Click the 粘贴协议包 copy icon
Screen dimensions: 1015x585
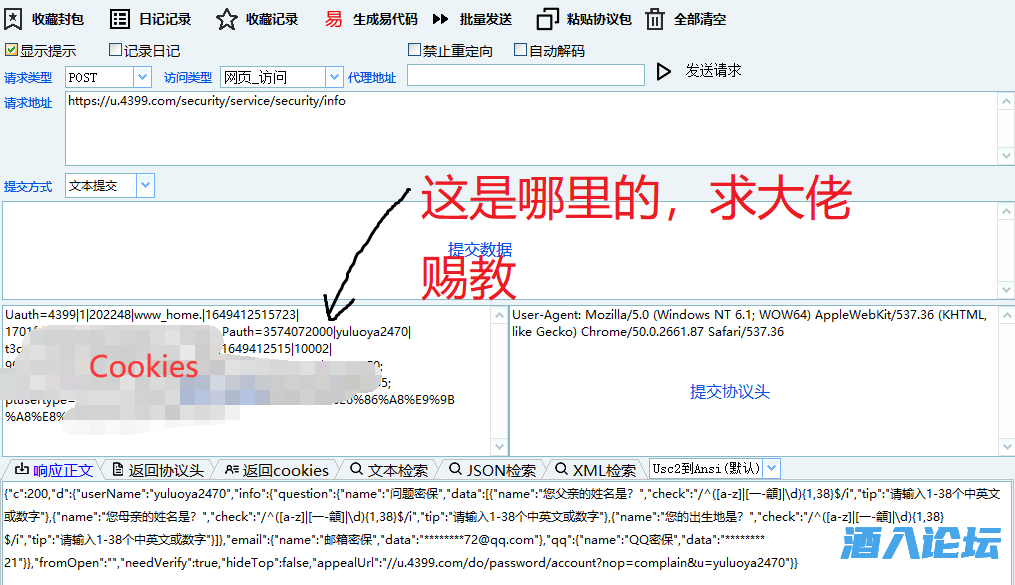pos(547,19)
